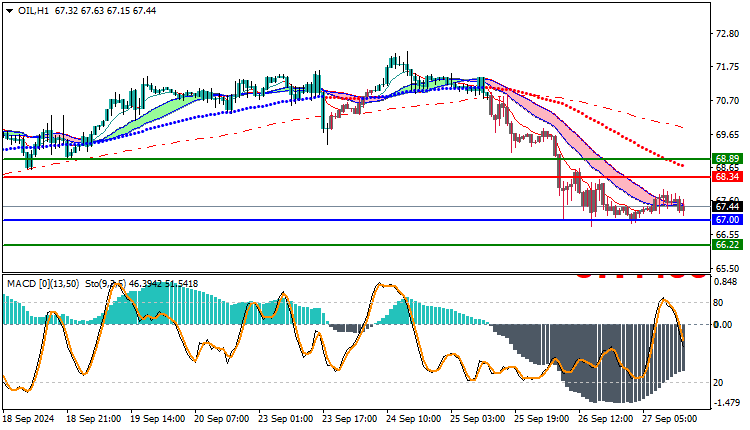Viewport: 750px width, 430px height.
Task: Click the 80 stochastic level label
Action: tap(718, 303)
